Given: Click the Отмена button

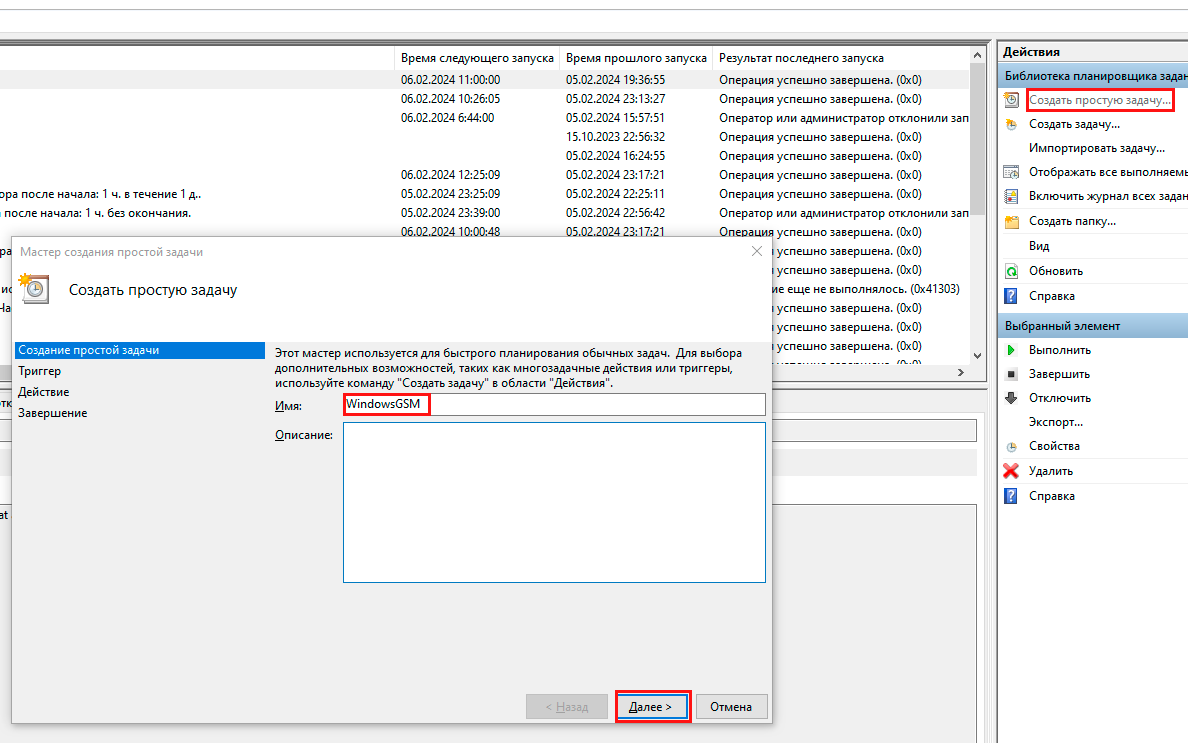Looking at the screenshot, I should point(731,707).
